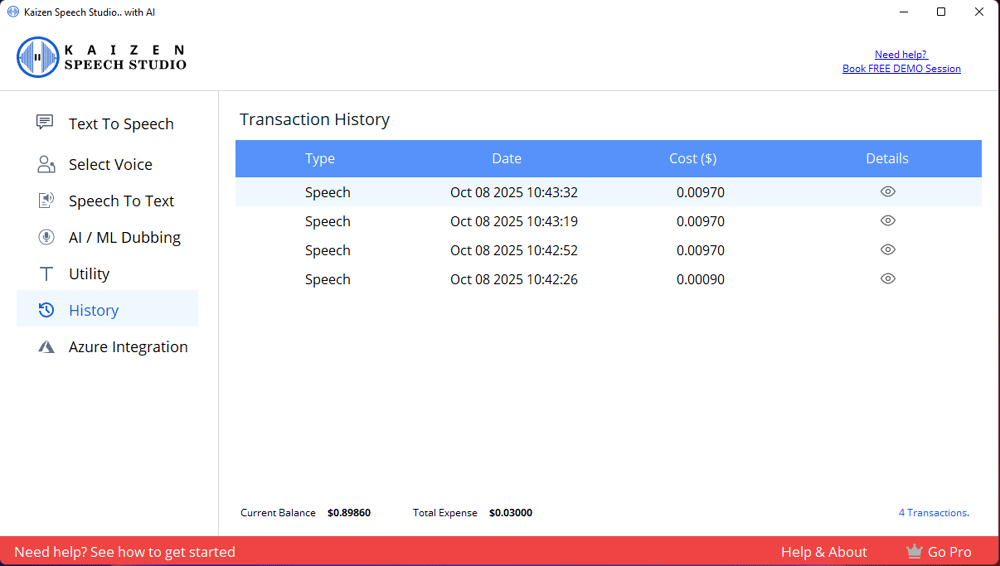
Task: Open the Speech To Text menu item
Action: (x=121, y=201)
